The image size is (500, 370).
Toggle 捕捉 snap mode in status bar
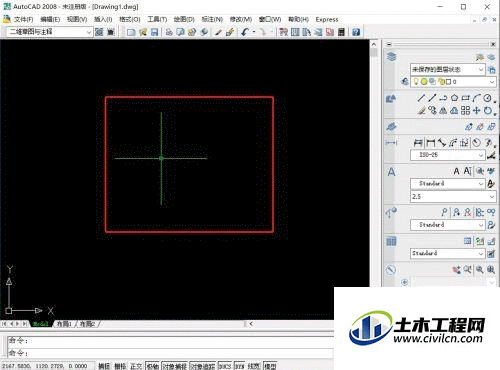click(104, 366)
